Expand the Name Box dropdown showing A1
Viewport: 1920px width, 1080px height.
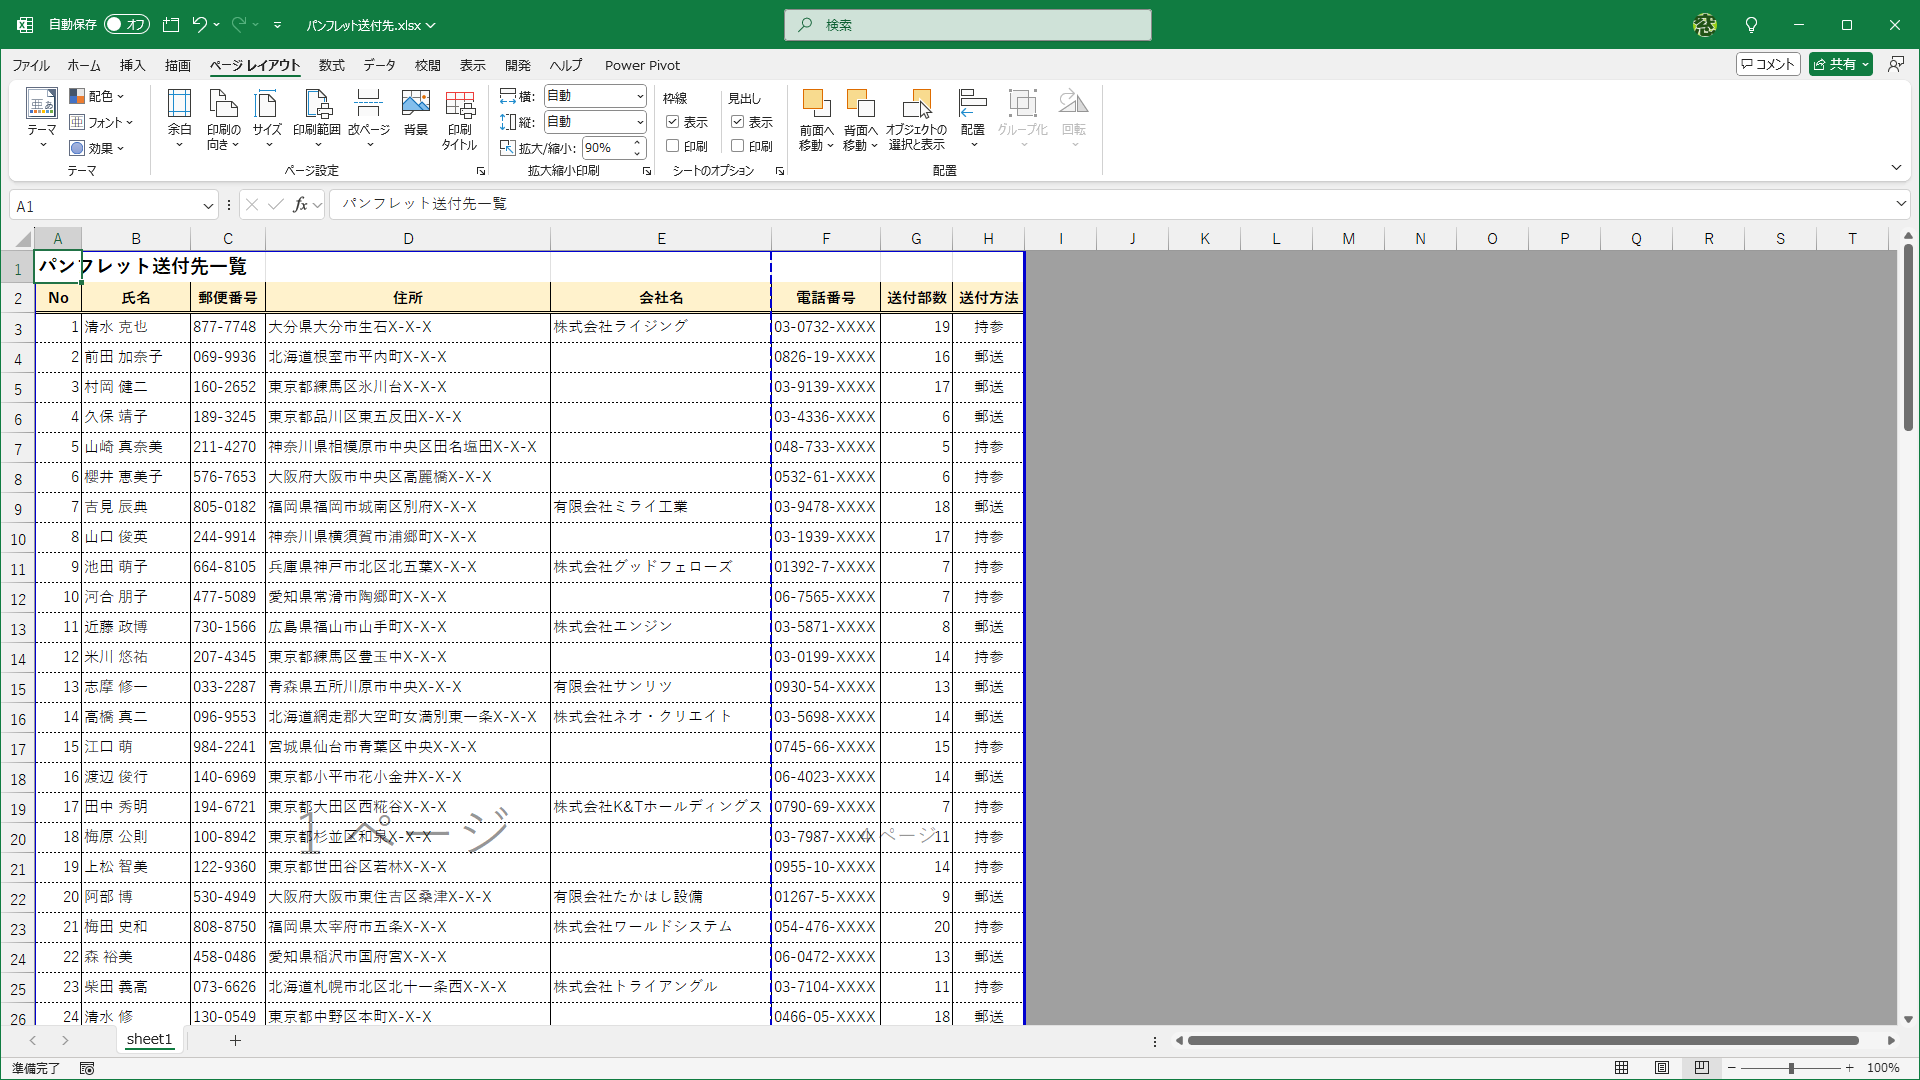(x=207, y=205)
